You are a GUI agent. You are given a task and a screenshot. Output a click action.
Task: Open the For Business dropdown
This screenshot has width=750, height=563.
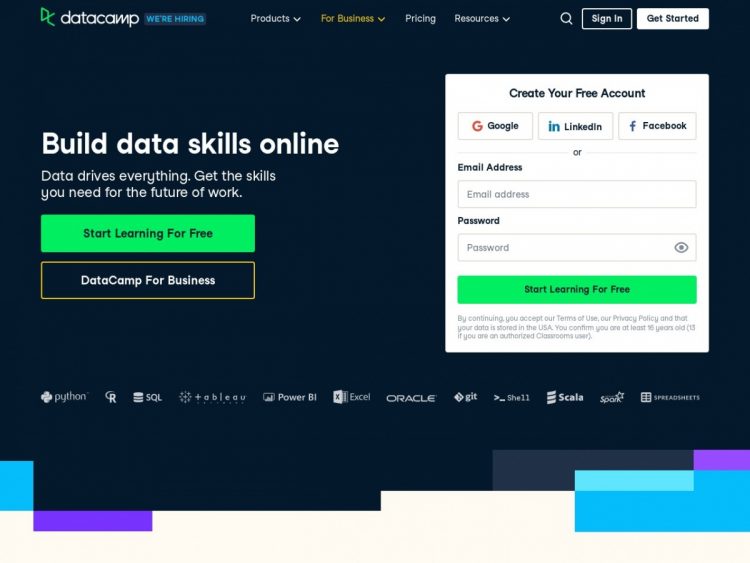pyautogui.click(x=352, y=18)
